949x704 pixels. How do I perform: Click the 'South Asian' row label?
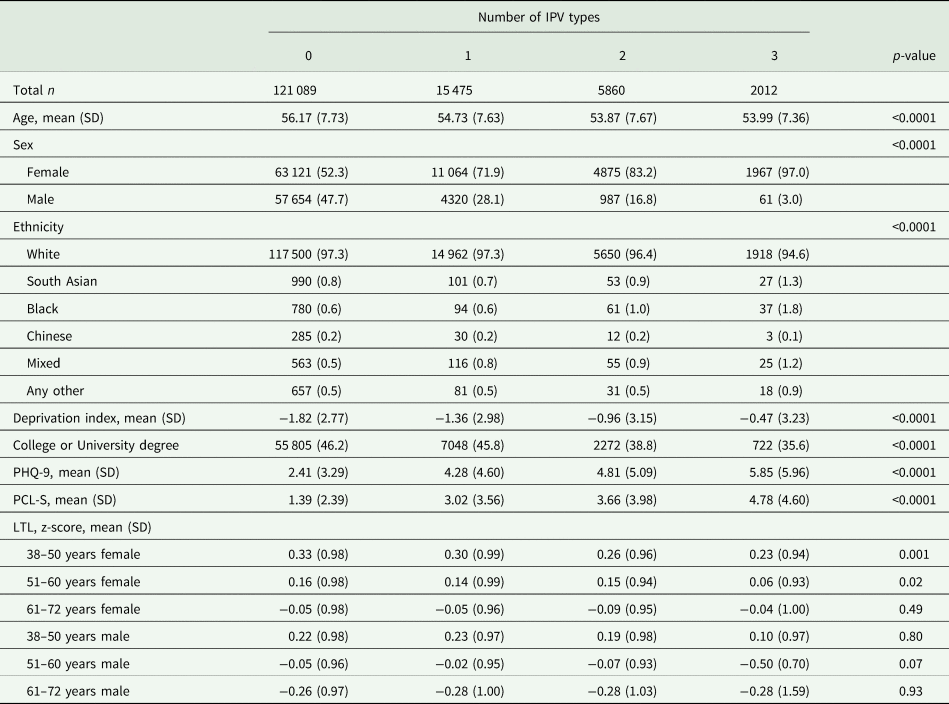[61, 281]
